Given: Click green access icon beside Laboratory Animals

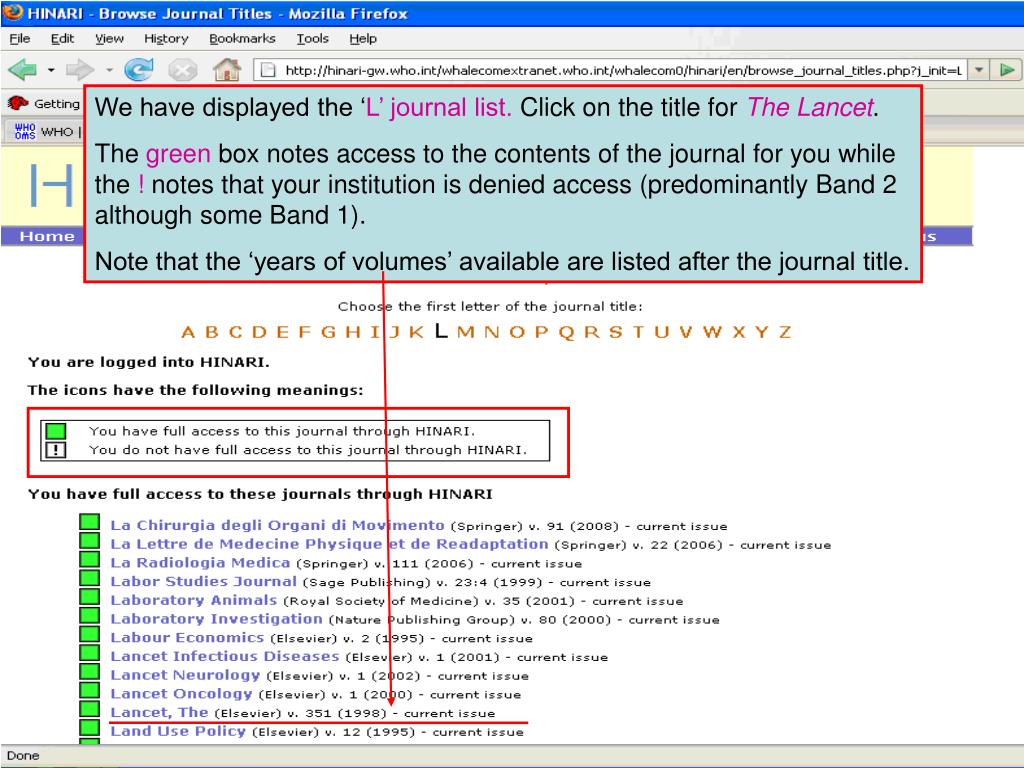Looking at the screenshot, I should 89,597.
